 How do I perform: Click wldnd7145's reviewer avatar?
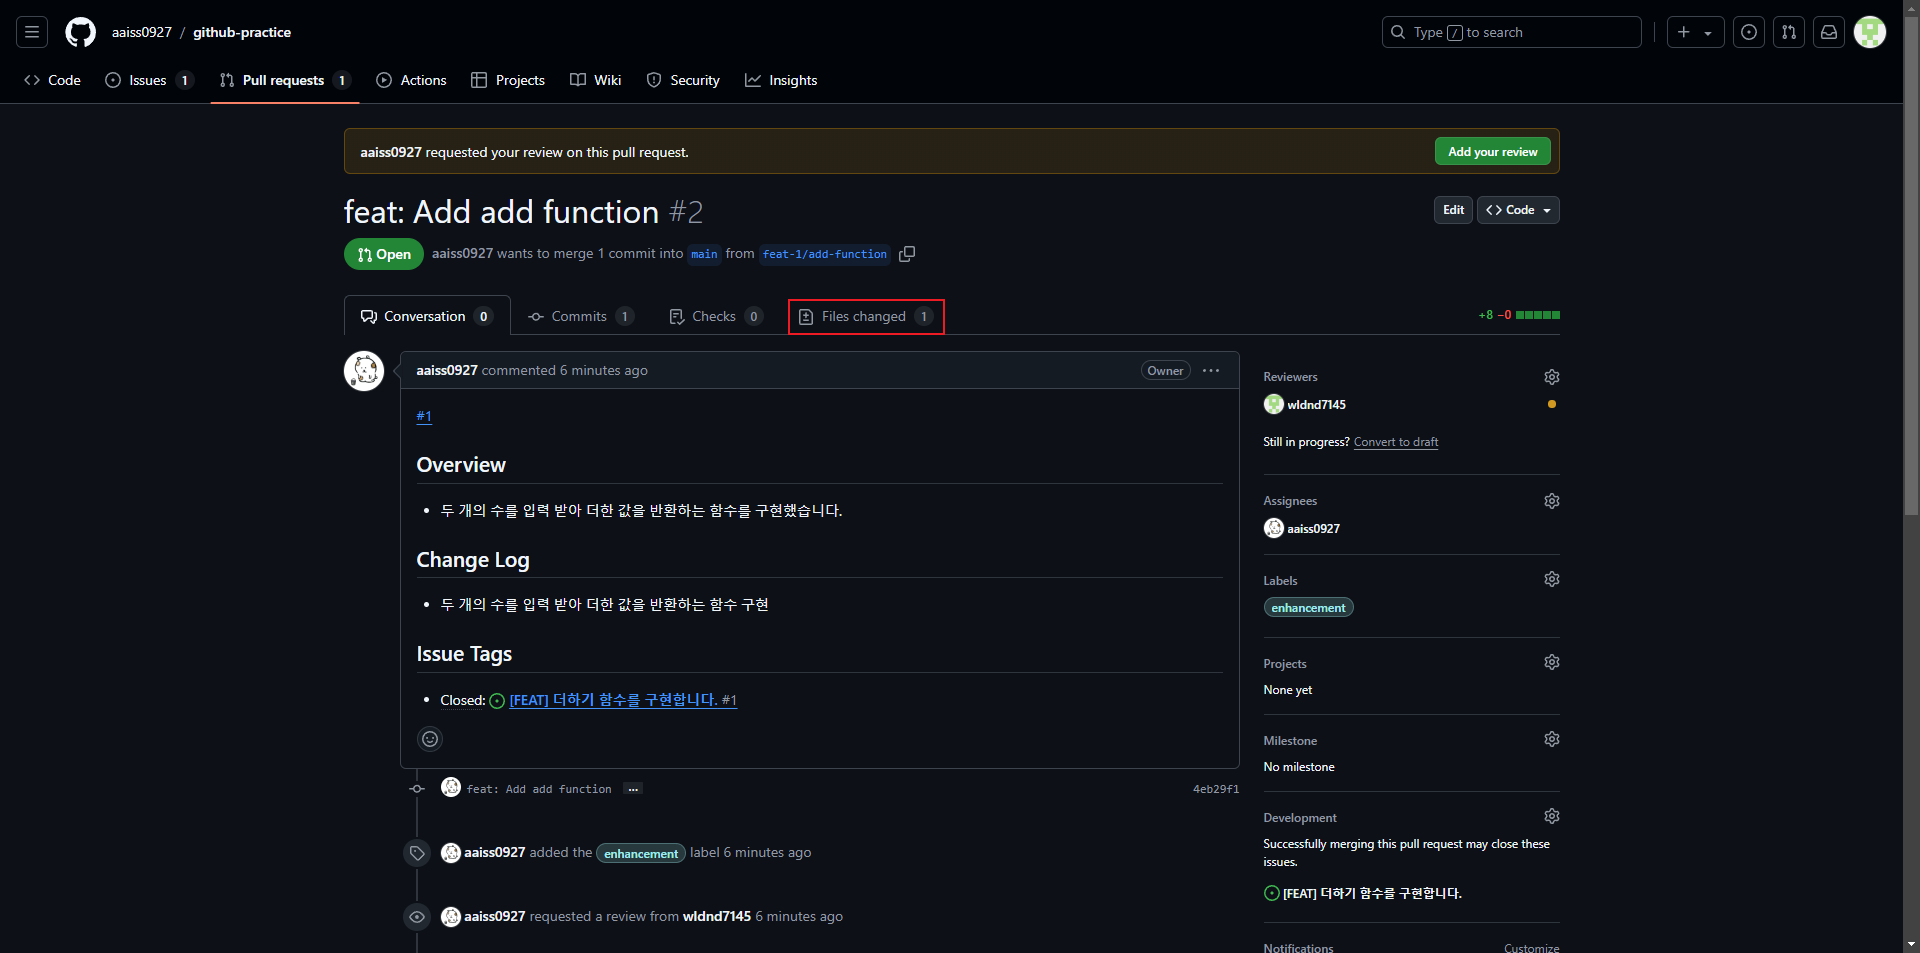pyautogui.click(x=1274, y=404)
